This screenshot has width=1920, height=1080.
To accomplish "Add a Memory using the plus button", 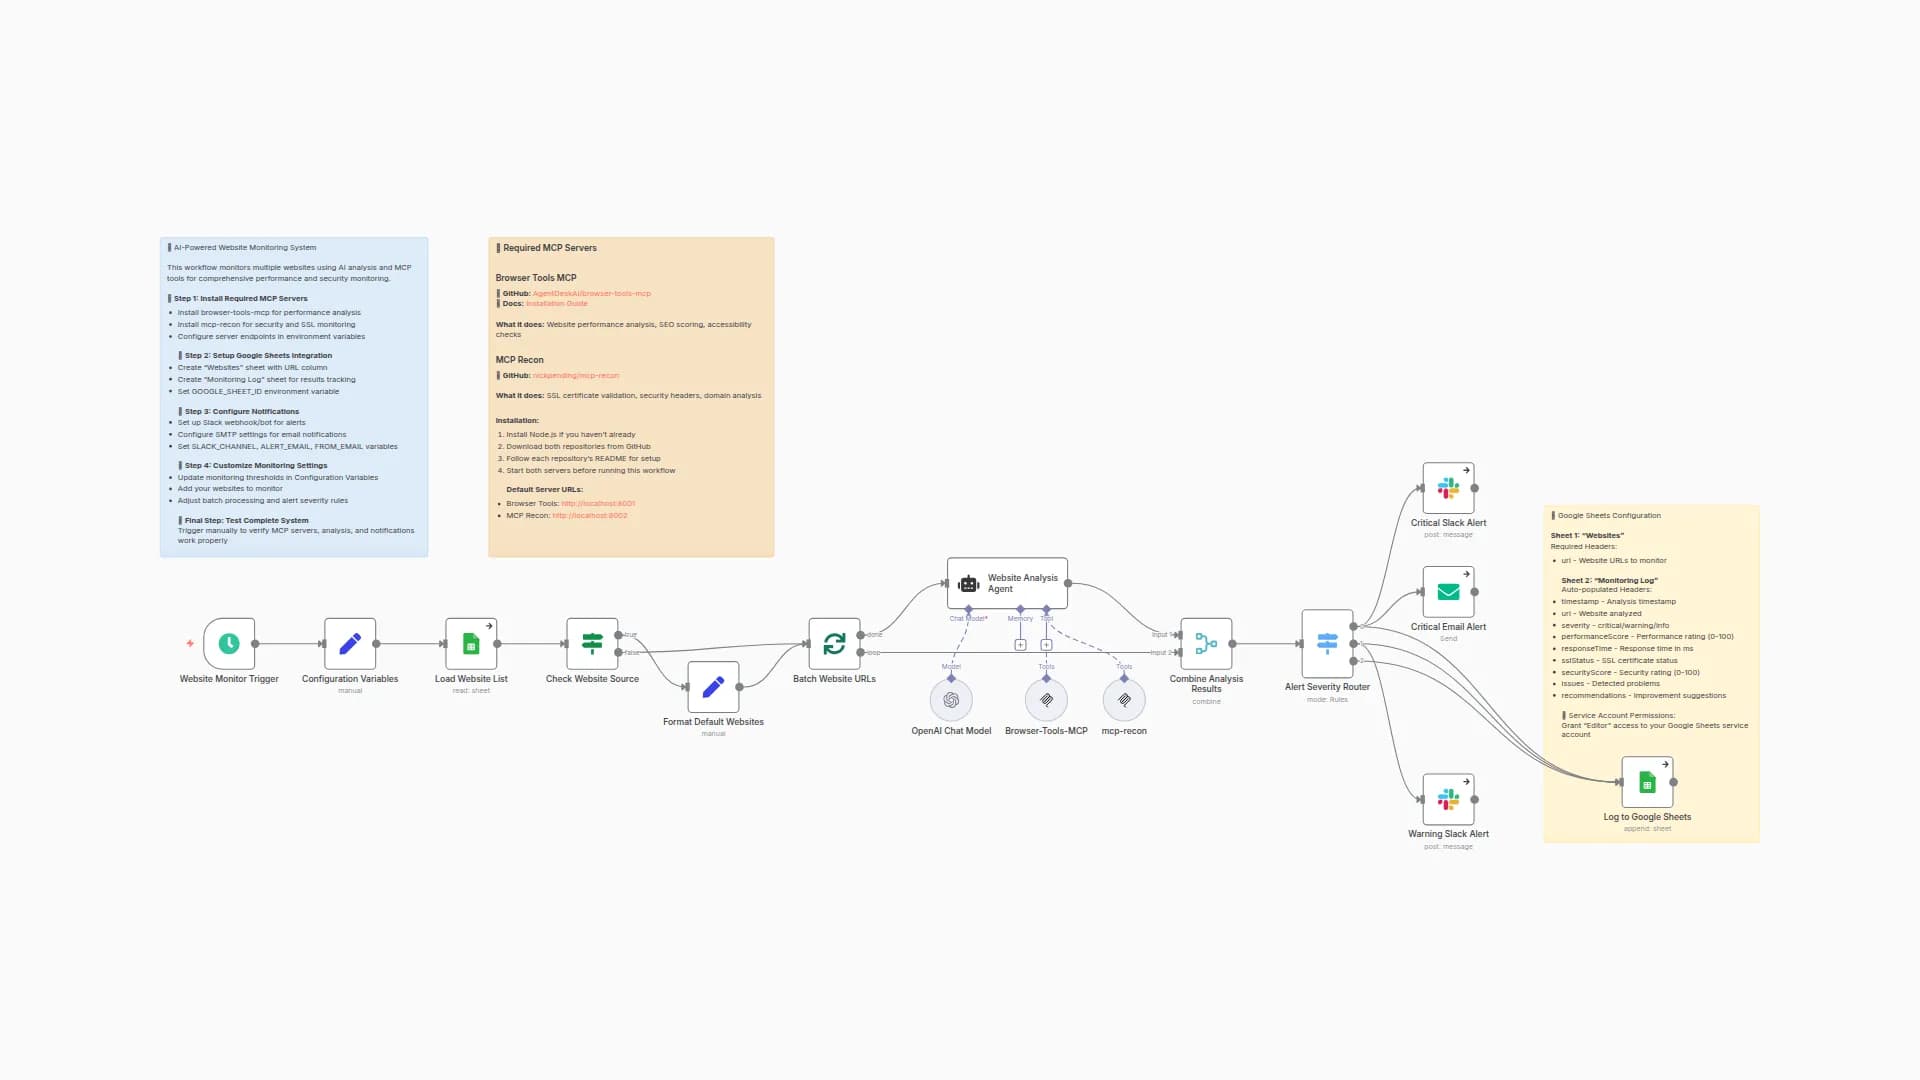I will (x=1019, y=645).
